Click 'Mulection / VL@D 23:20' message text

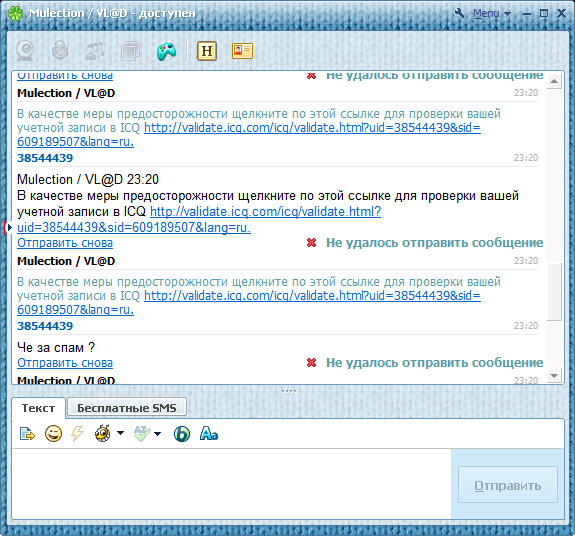click(x=88, y=179)
